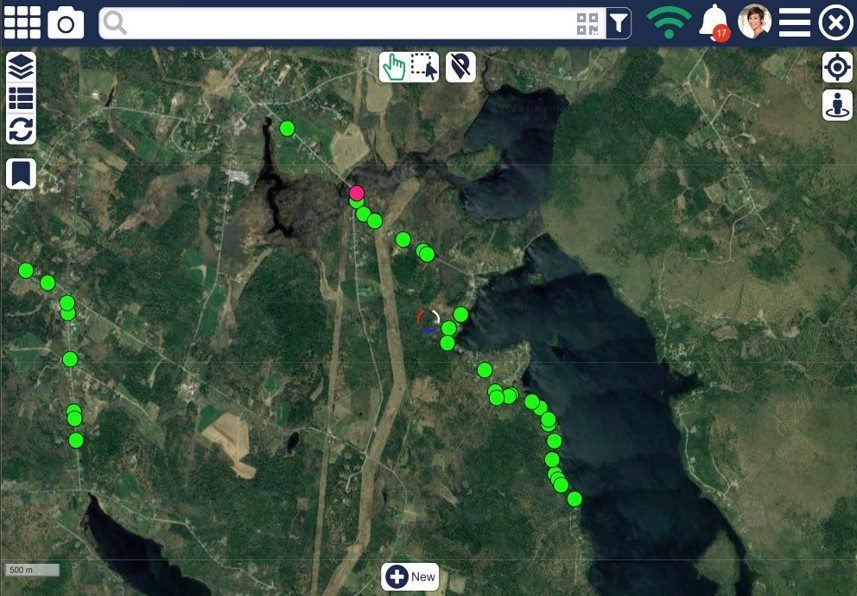Refresh the map data
Viewport: 857px width, 596px height.
click(x=21, y=129)
